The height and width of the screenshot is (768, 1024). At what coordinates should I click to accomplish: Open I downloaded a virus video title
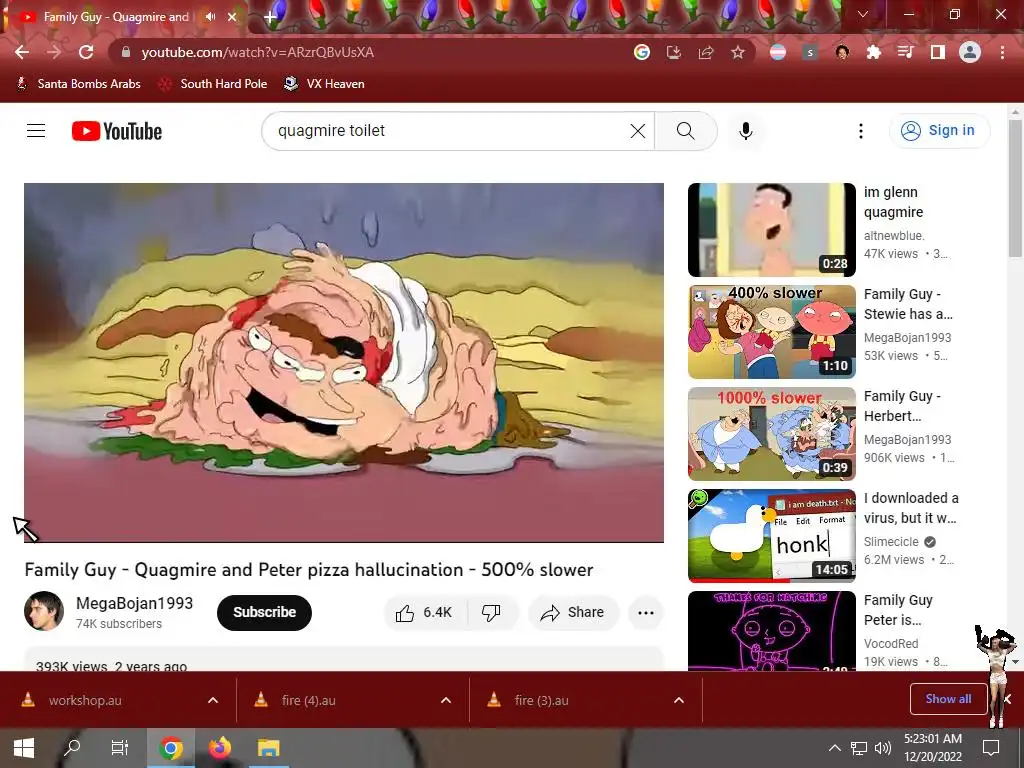pyautogui.click(x=911, y=508)
